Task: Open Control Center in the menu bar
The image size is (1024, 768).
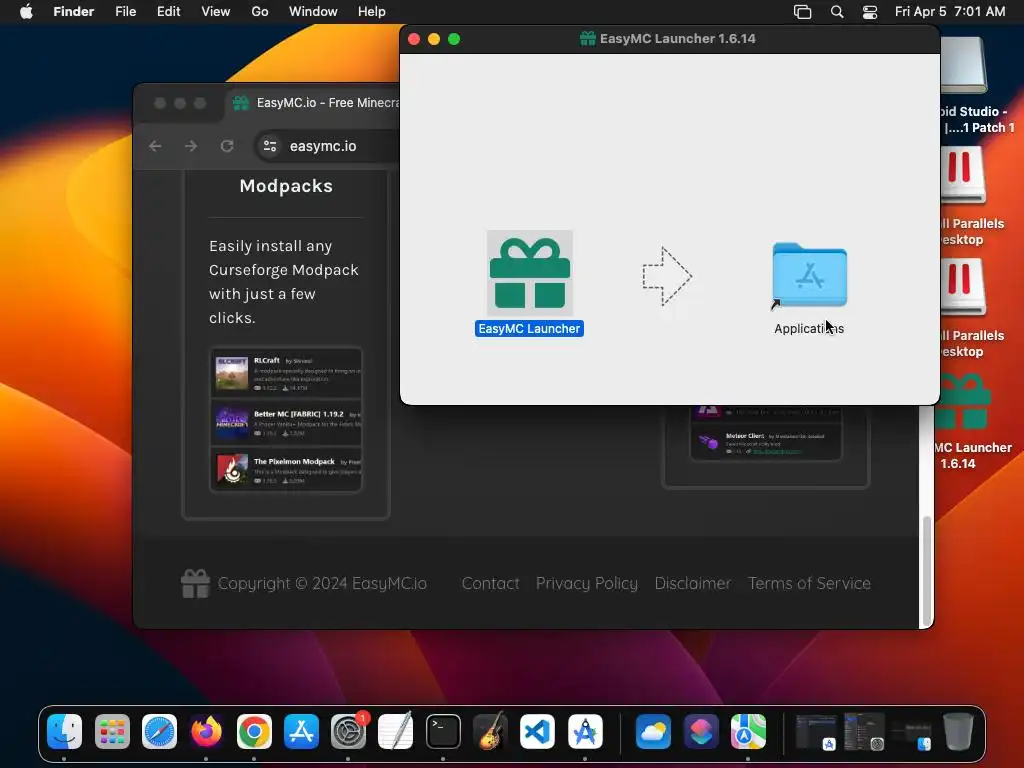Action: (x=870, y=12)
